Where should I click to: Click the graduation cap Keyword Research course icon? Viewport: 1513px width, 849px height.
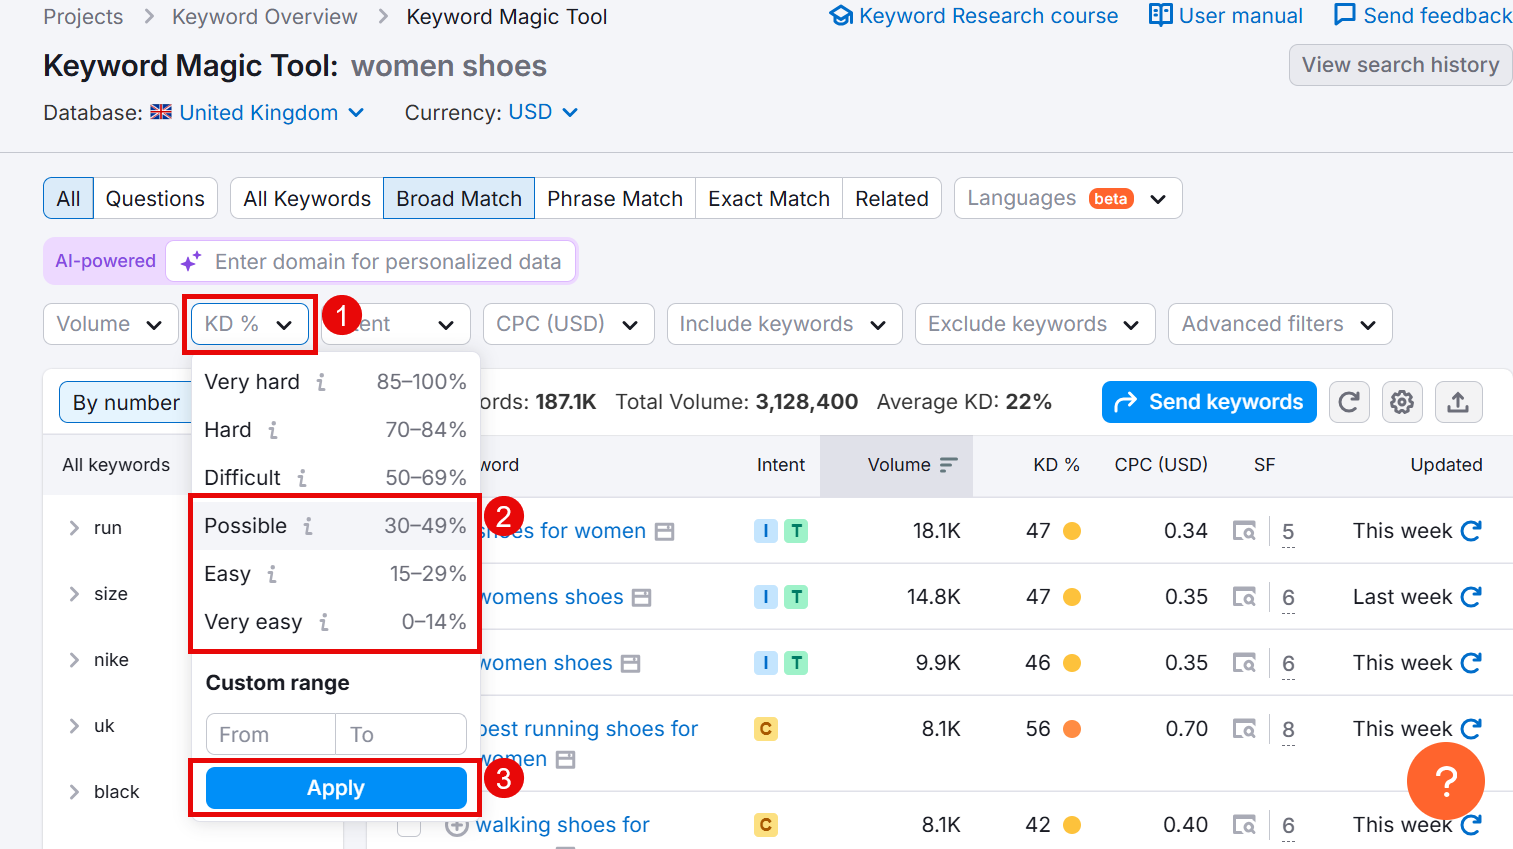pos(841,15)
